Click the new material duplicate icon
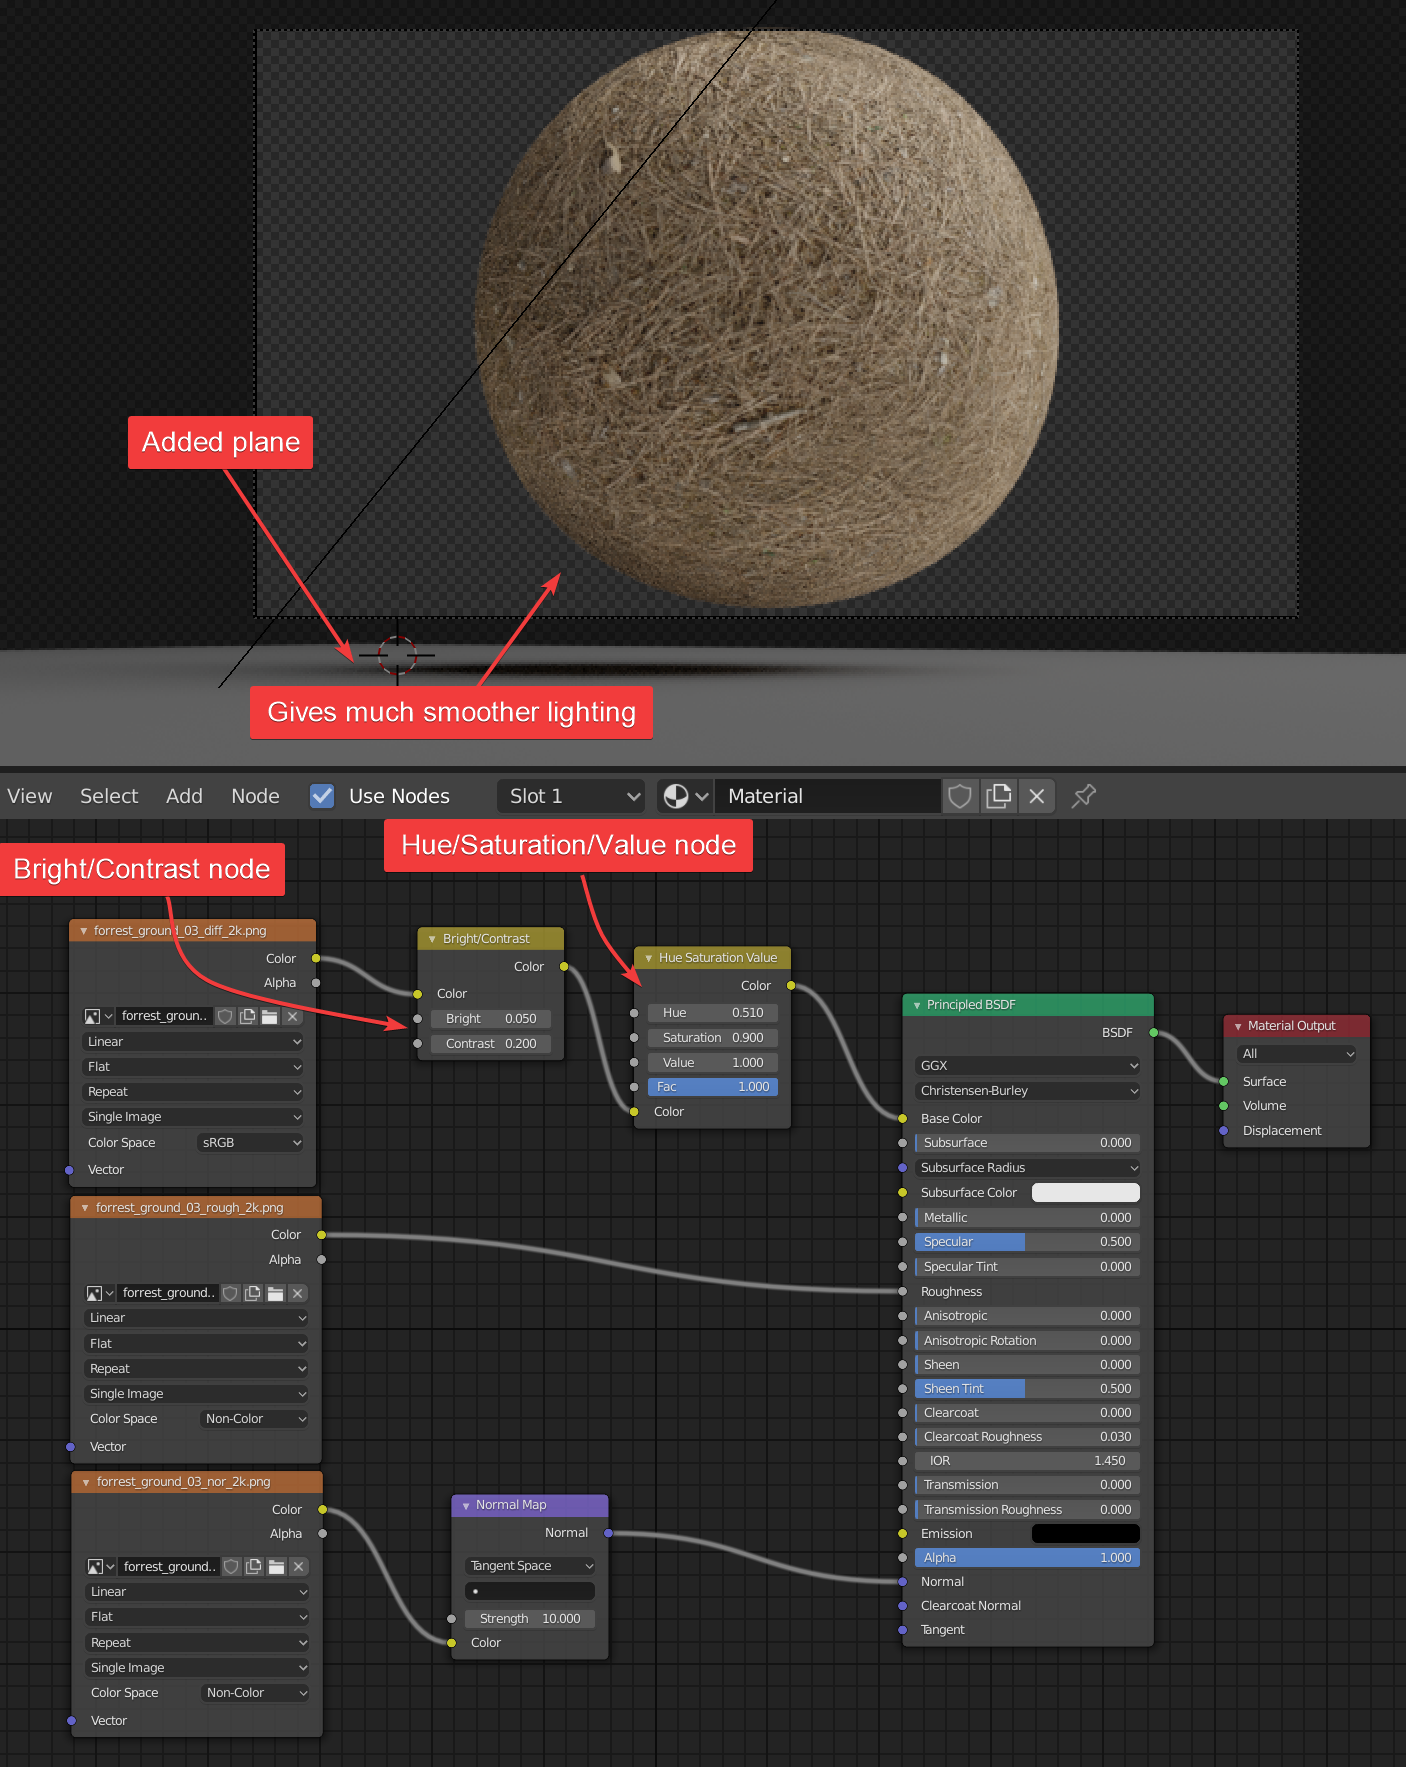 click(x=998, y=796)
